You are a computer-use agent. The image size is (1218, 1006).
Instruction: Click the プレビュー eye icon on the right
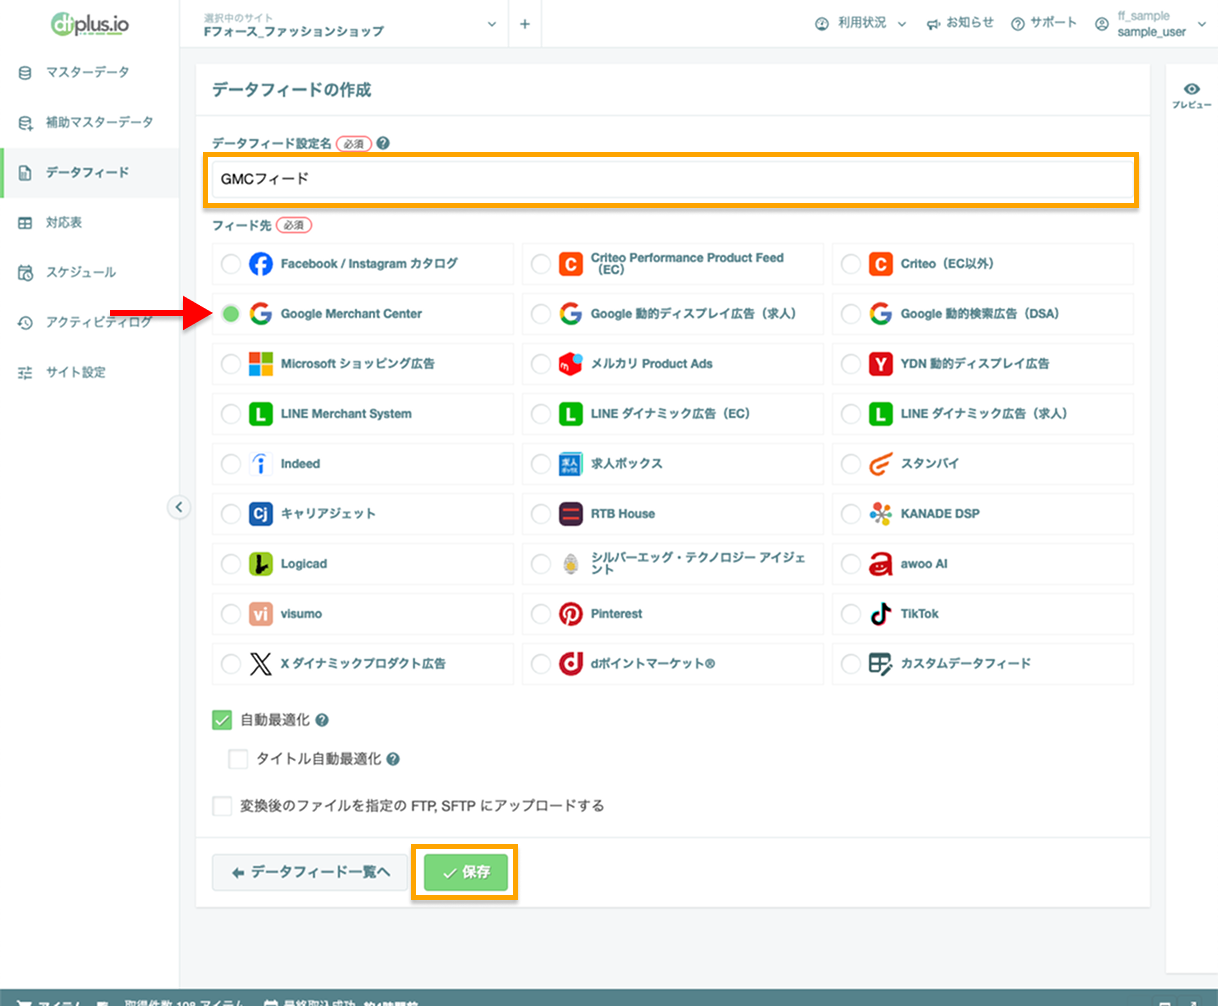pyautogui.click(x=1191, y=88)
